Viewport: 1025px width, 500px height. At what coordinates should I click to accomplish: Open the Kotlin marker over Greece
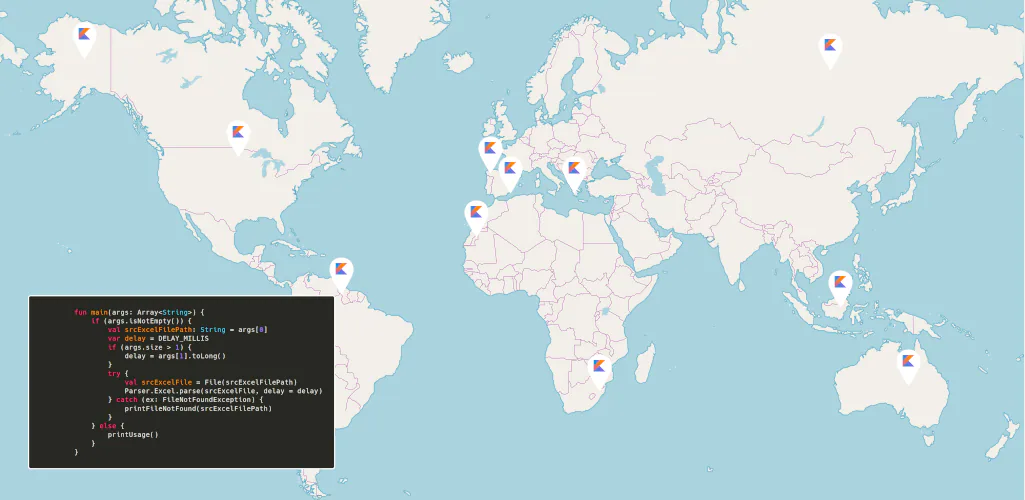pyautogui.click(x=574, y=174)
